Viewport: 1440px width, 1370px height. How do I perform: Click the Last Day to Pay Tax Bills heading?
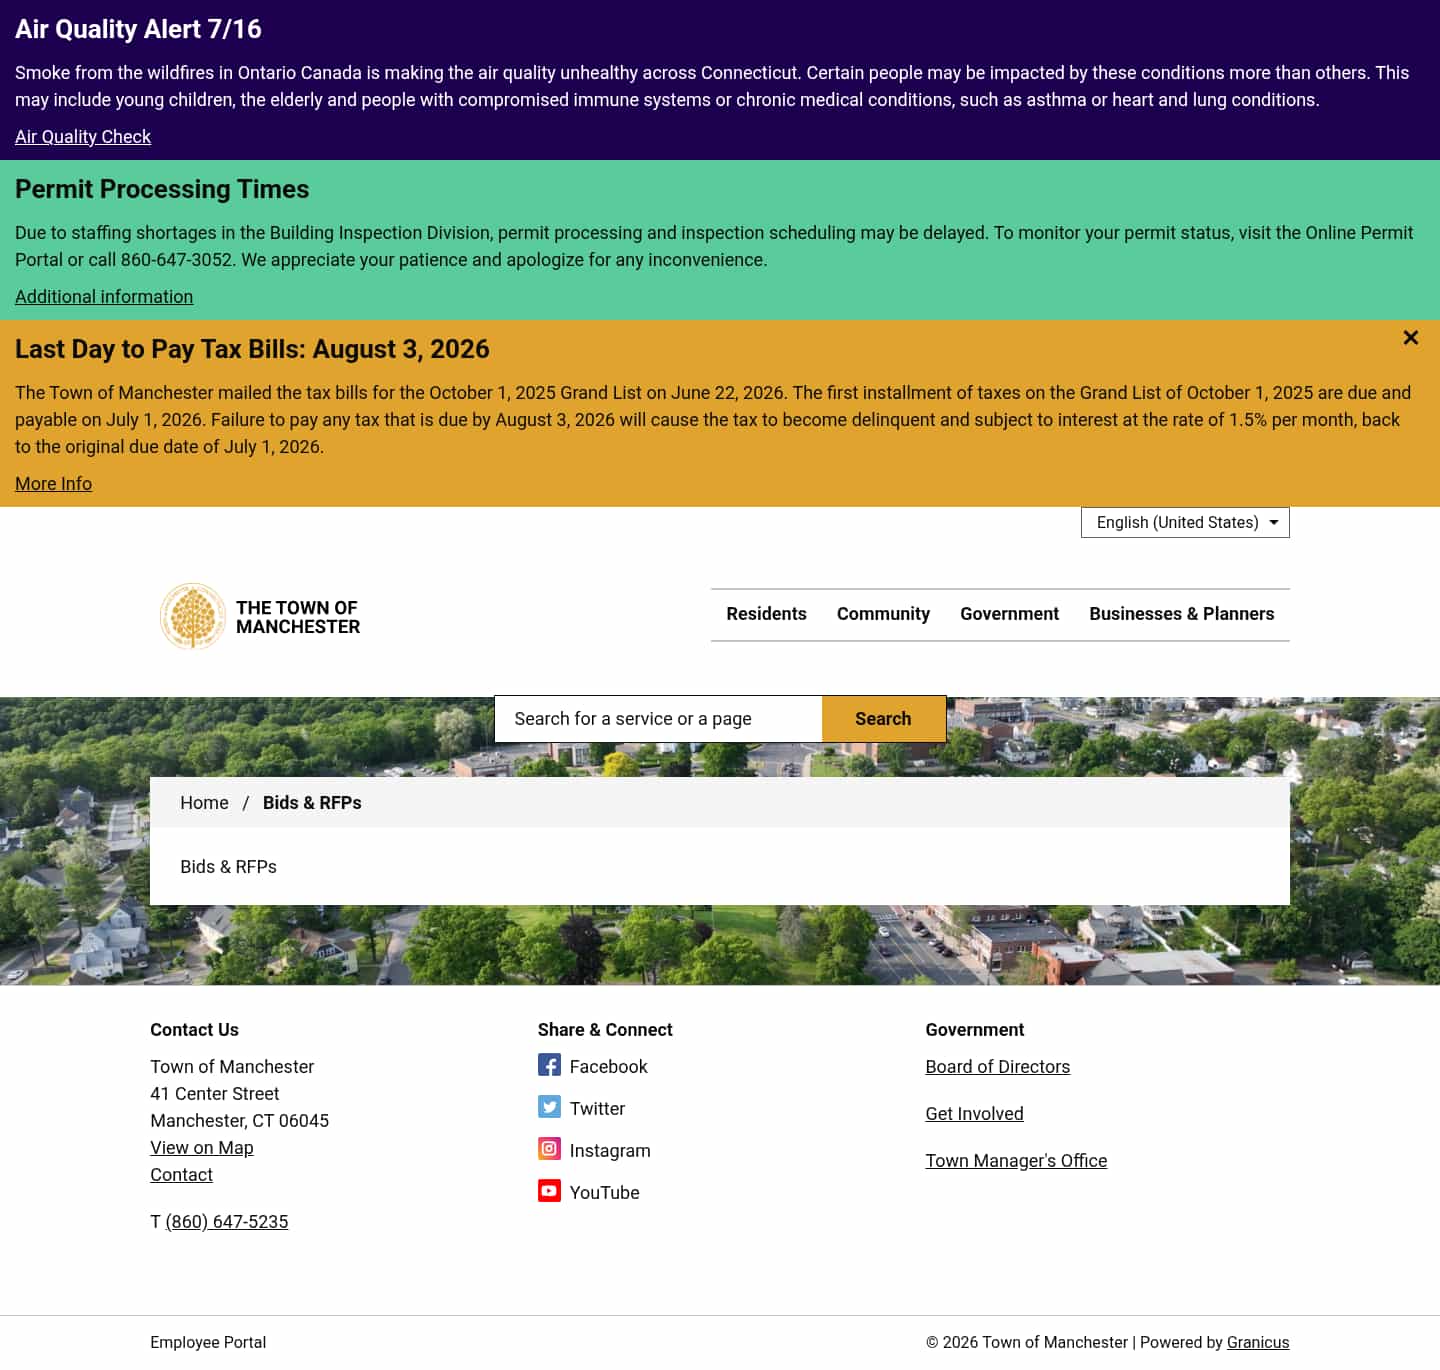pos(252,349)
